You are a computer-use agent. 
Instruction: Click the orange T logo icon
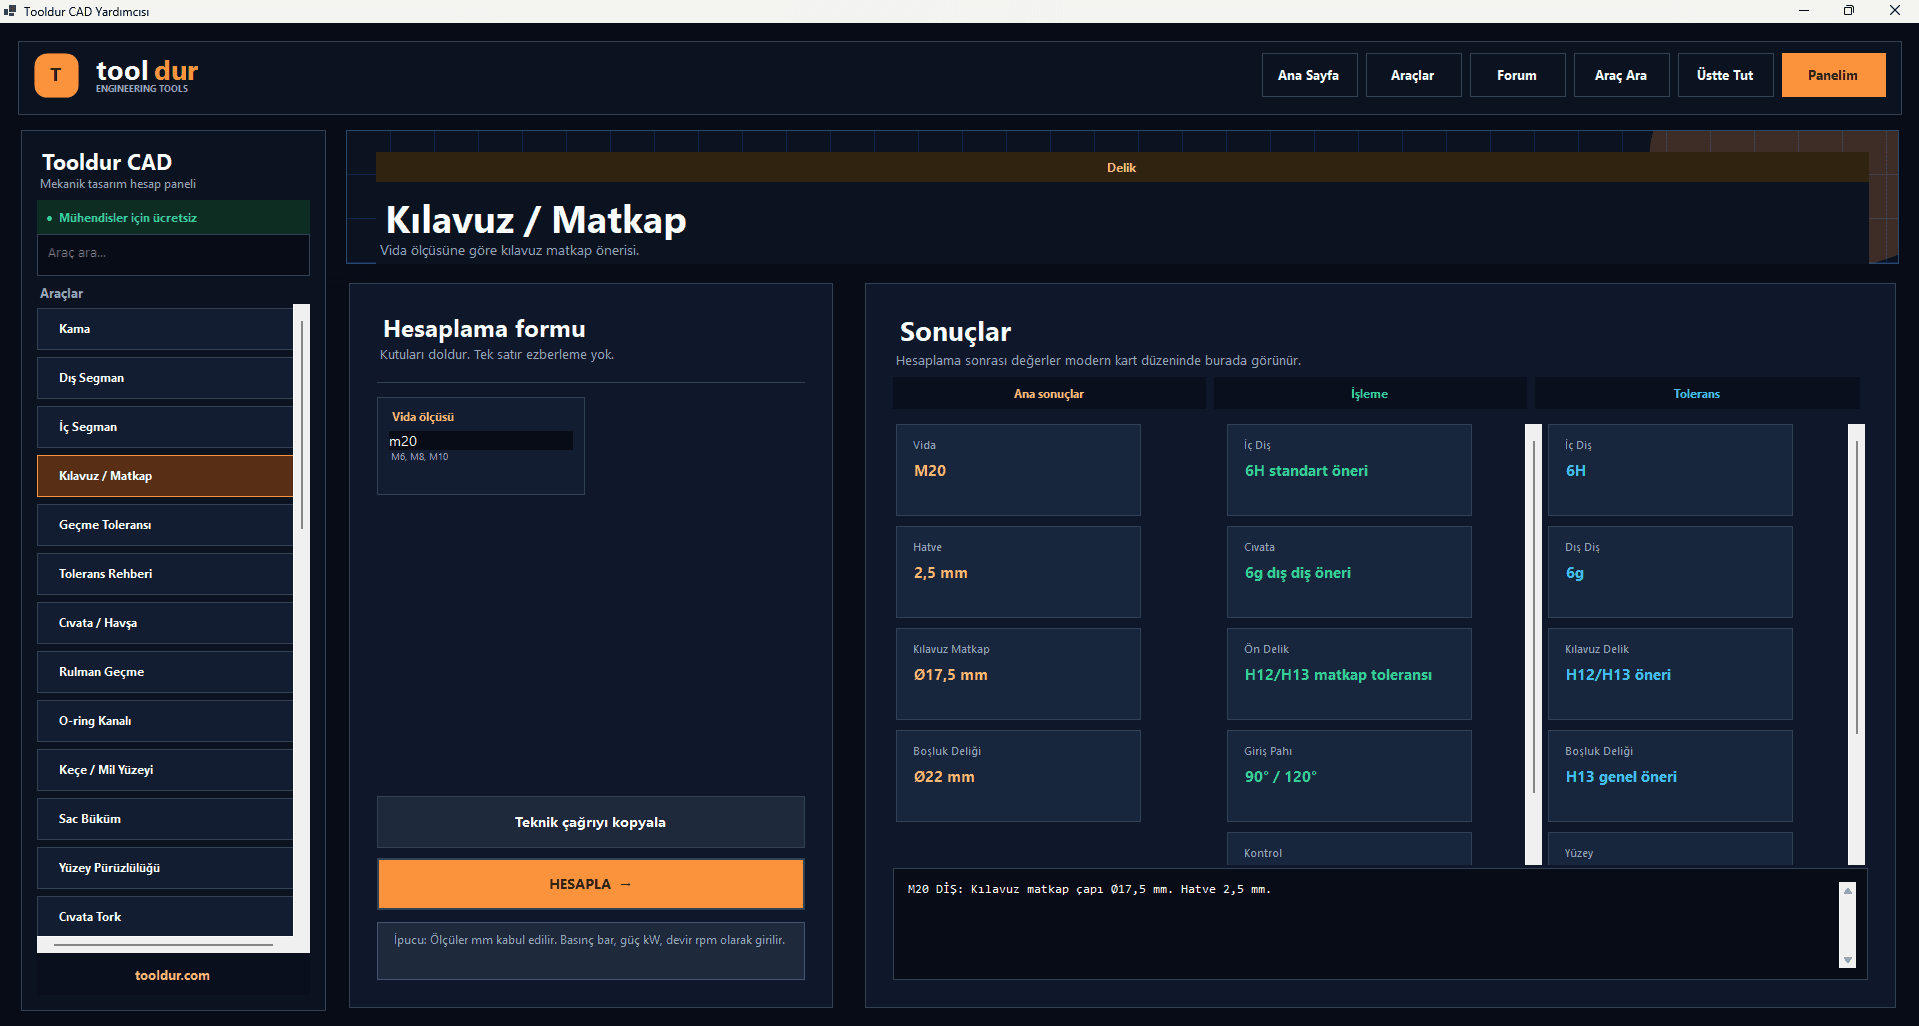click(x=56, y=75)
